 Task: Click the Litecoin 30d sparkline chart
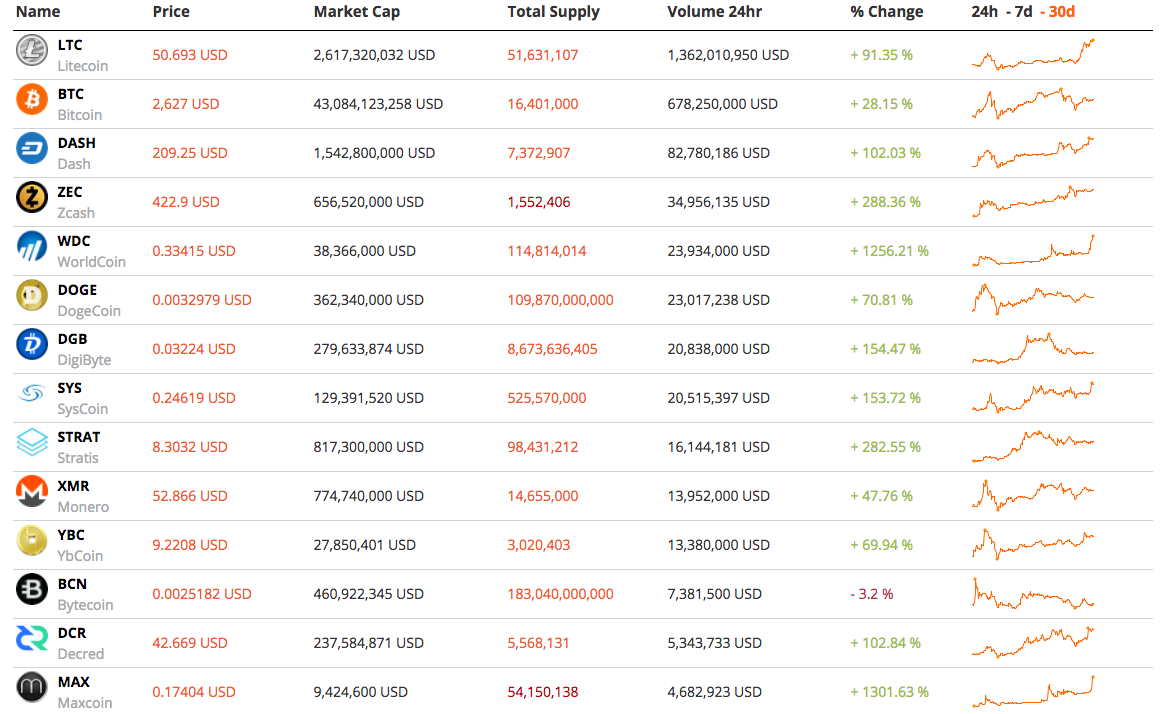1033,55
